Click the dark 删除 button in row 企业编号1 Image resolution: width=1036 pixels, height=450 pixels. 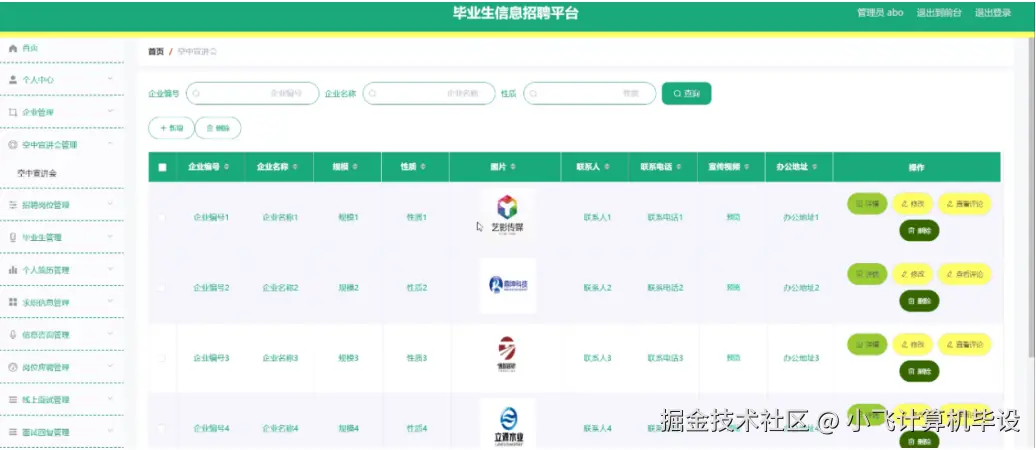click(919, 231)
